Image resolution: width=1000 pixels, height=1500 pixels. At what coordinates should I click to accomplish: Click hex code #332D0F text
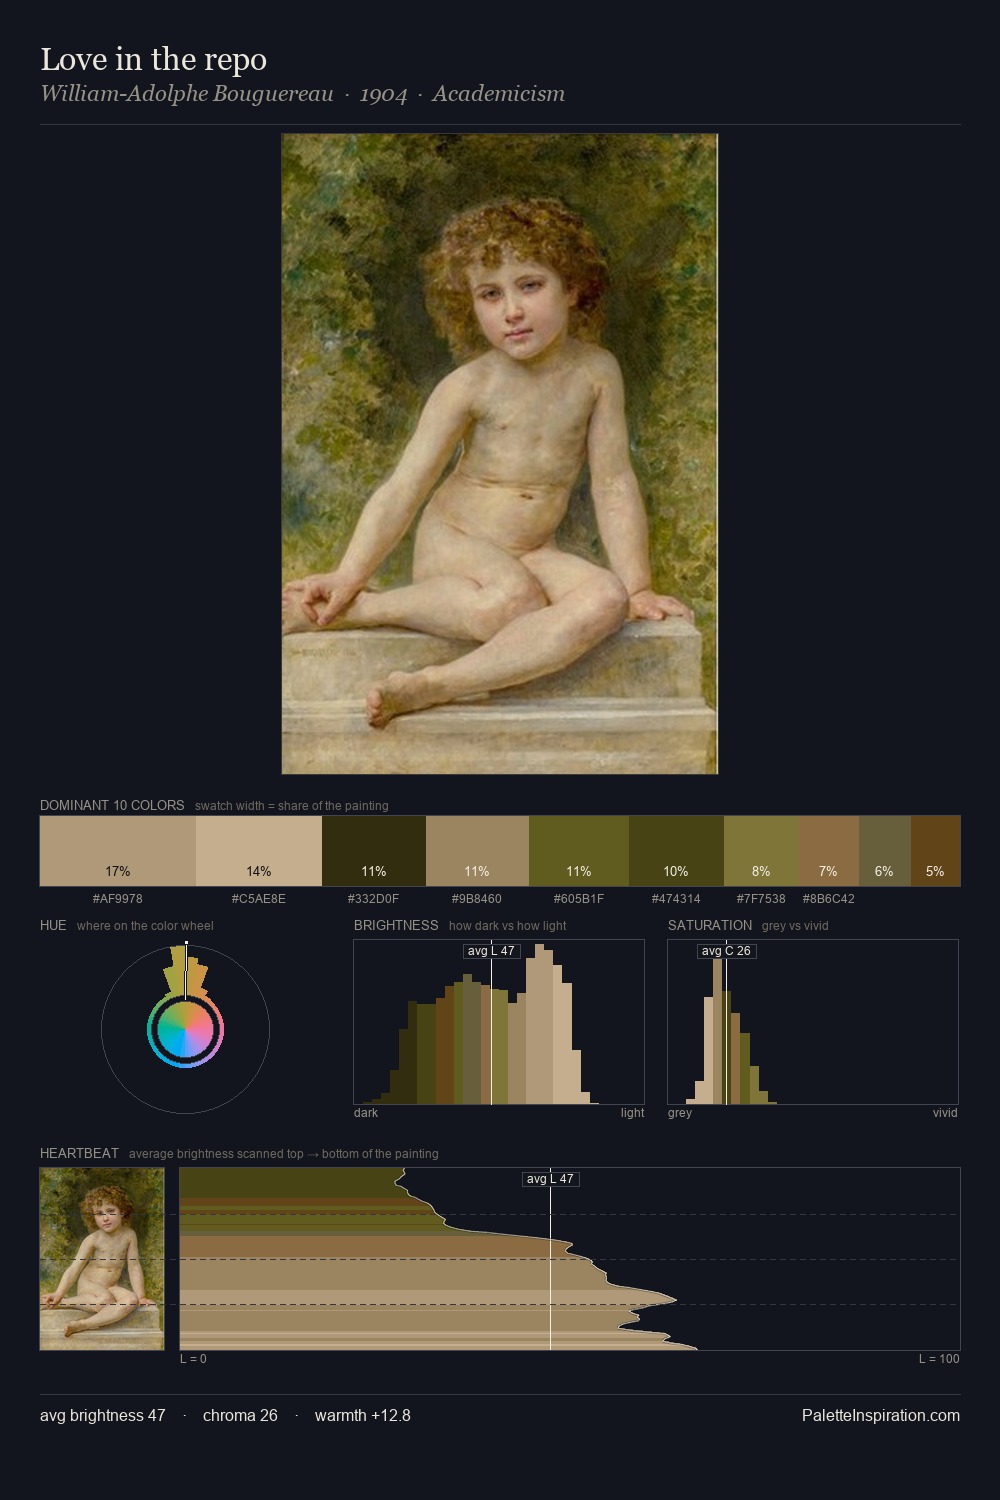[374, 899]
